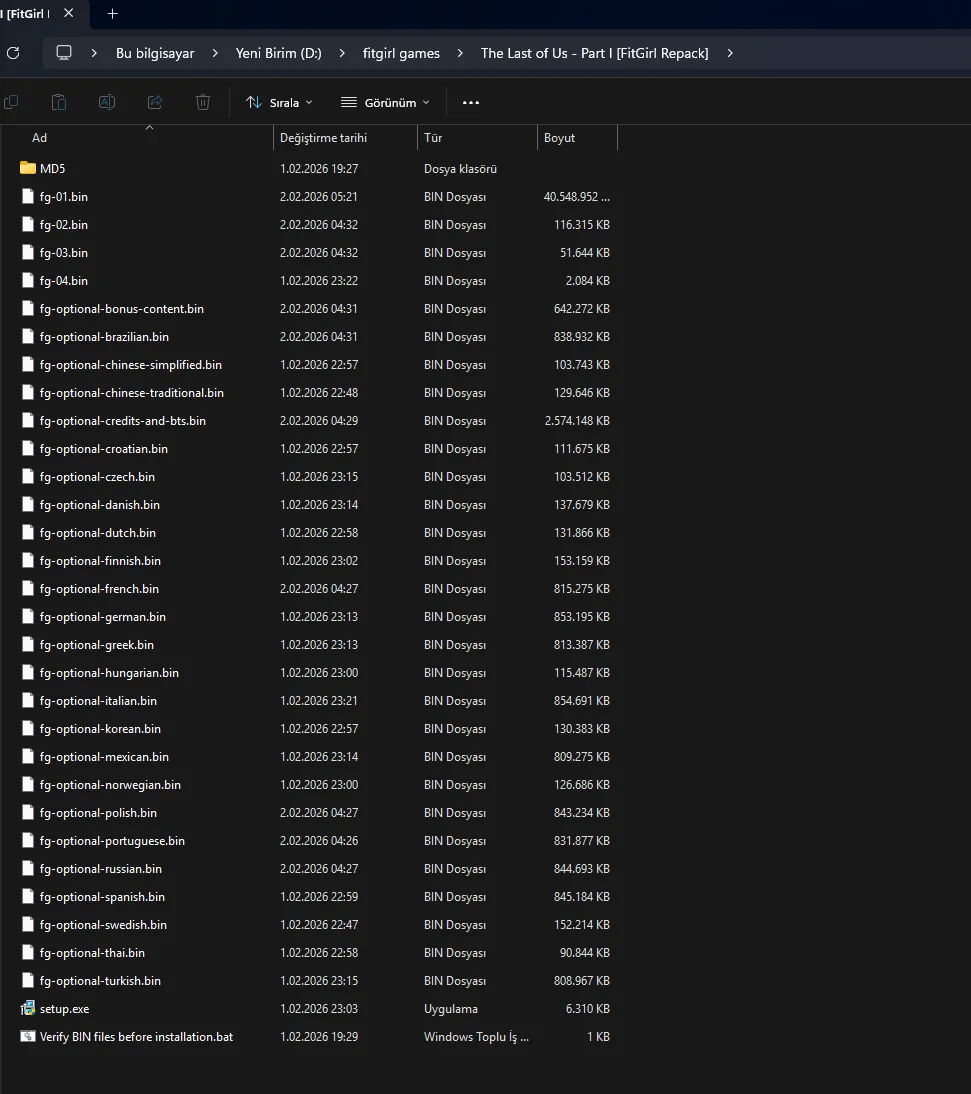Image resolution: width=971 pixels, height=1094 pixels.
Task: Select fg-optional-norwegian.bin
Action: point(110,785)
